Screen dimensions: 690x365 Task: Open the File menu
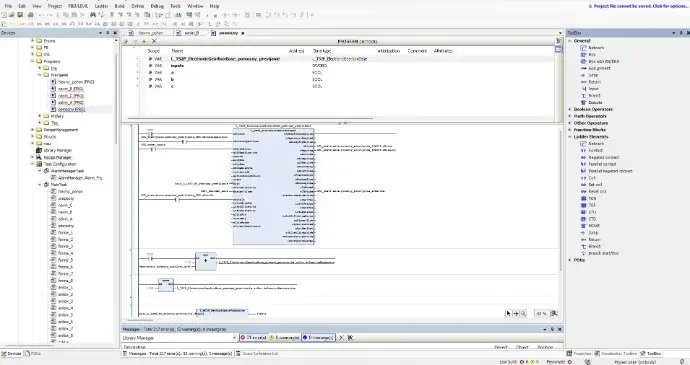tap(8, 6)
